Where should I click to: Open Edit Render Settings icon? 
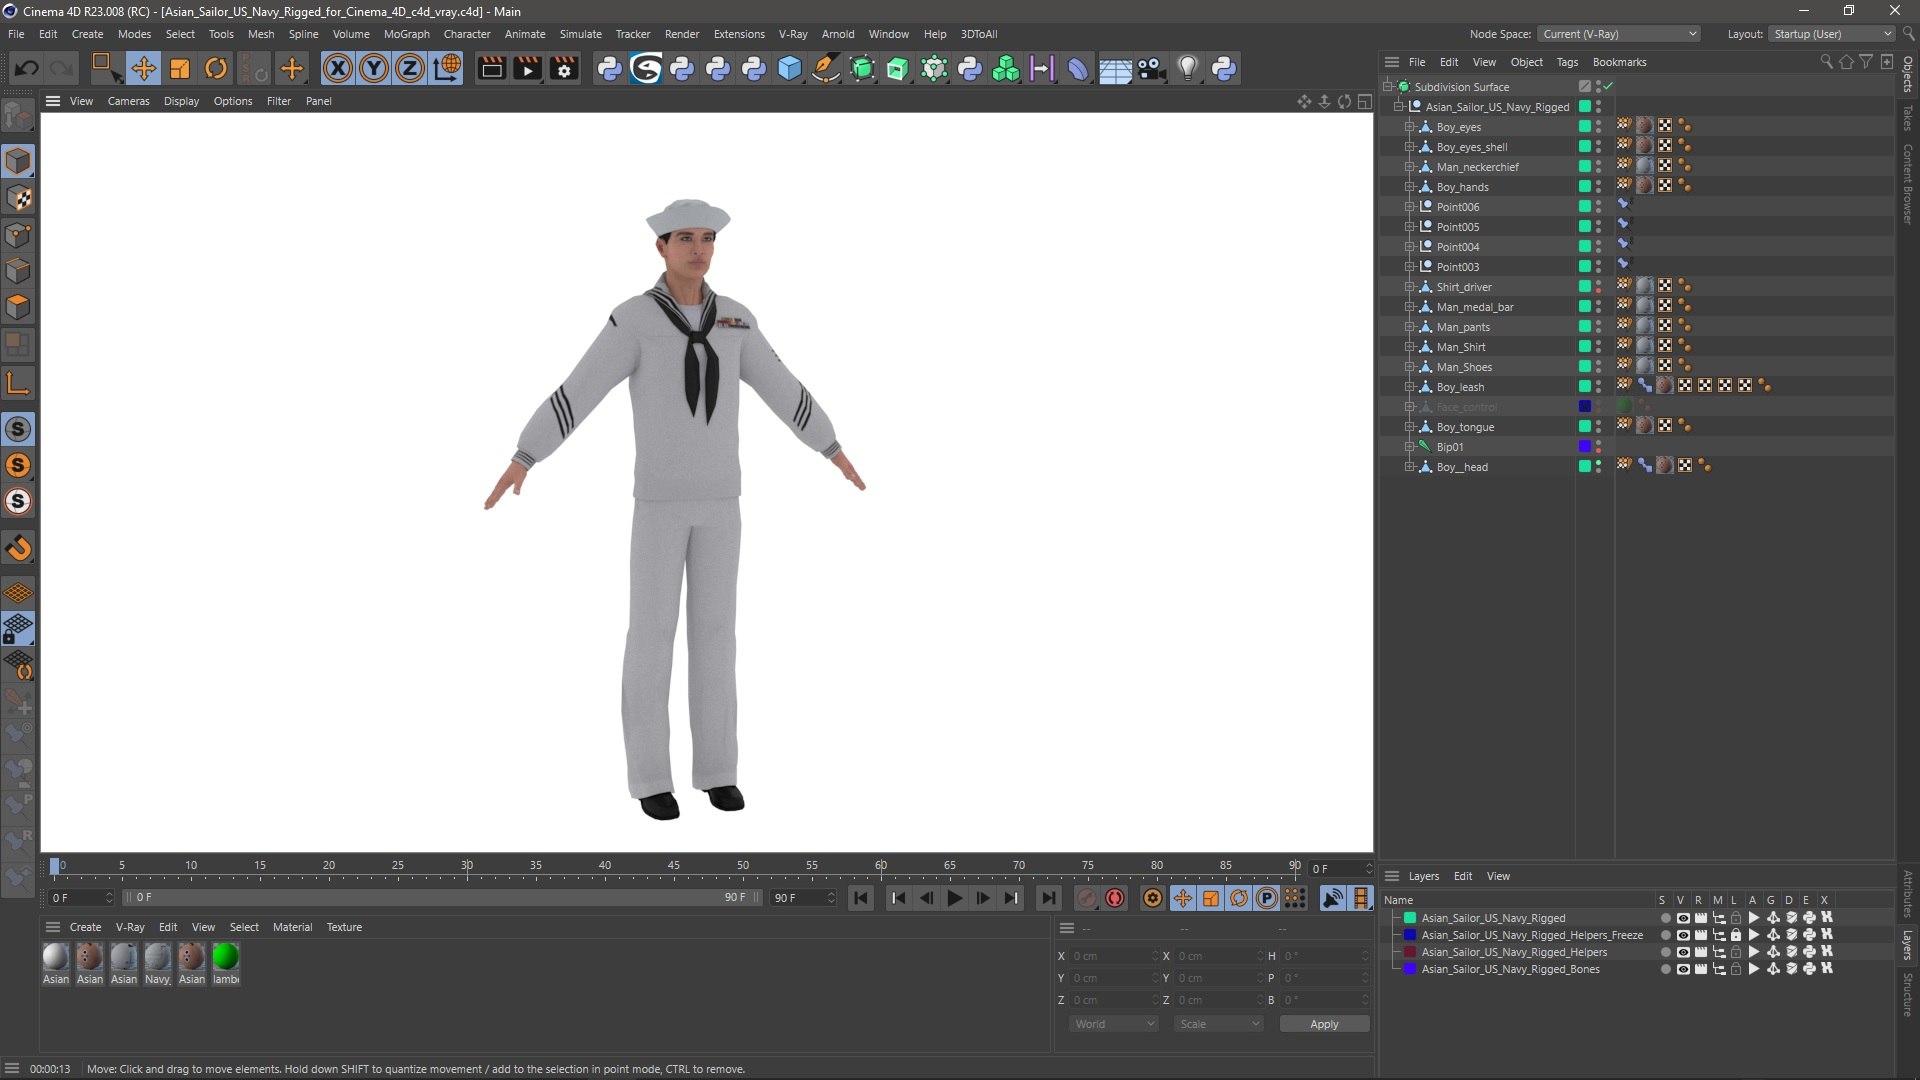point(564,68)
